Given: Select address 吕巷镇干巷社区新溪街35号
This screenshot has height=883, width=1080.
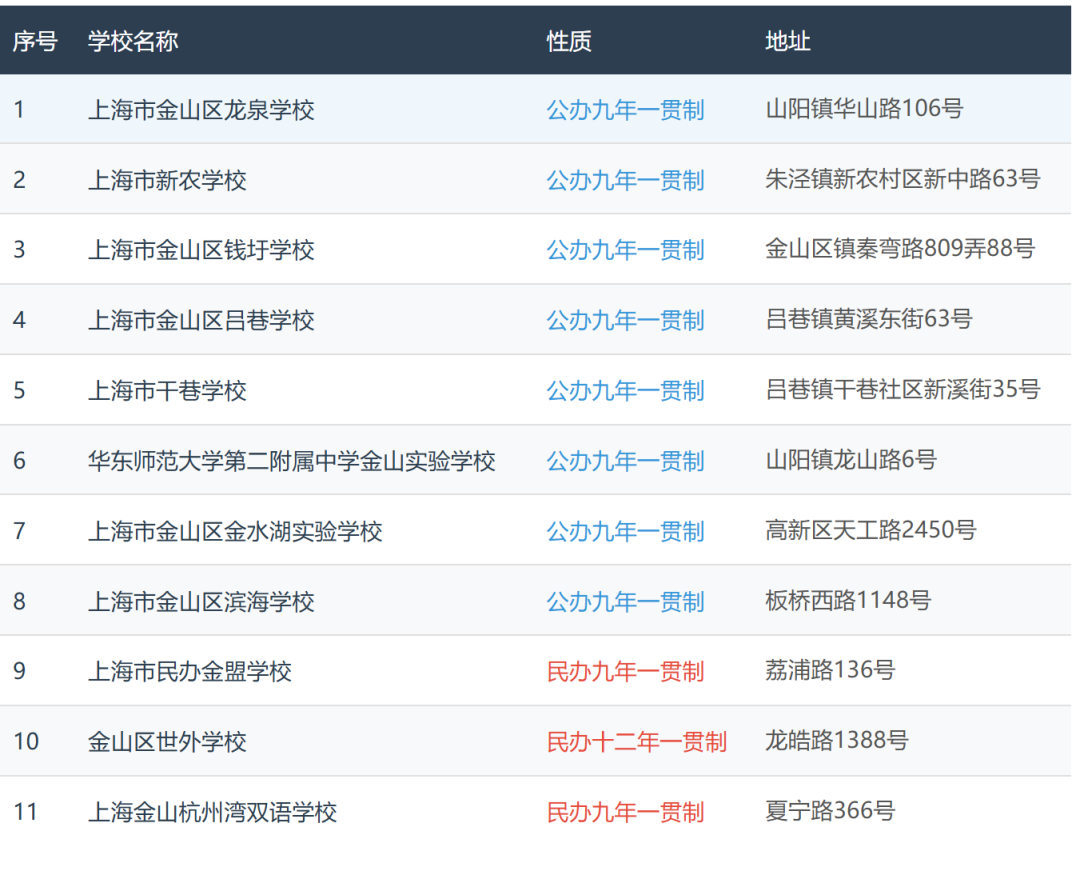Looking at the screenshot, I should [x=903, y=389].
